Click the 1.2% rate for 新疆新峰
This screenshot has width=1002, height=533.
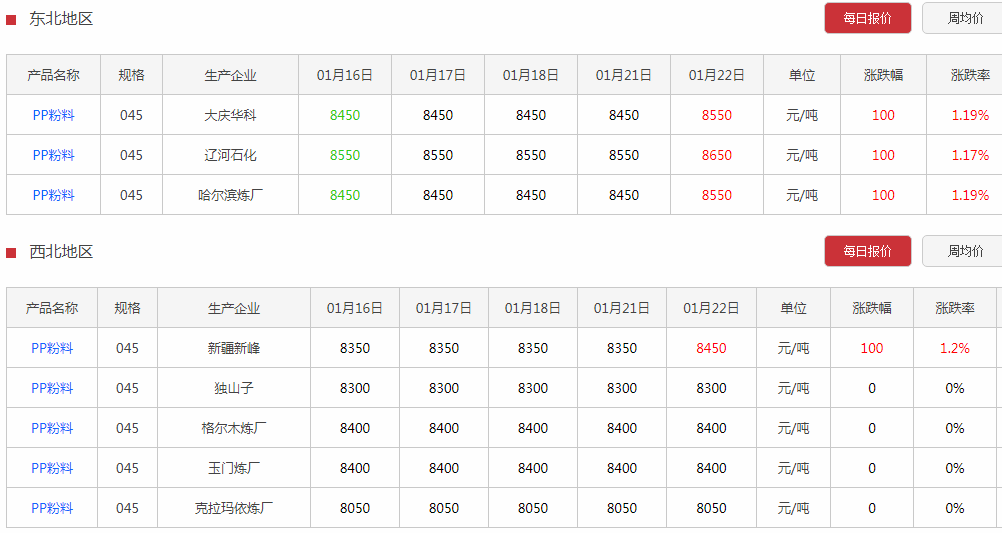pyautogui.click(x=955, y=348)
